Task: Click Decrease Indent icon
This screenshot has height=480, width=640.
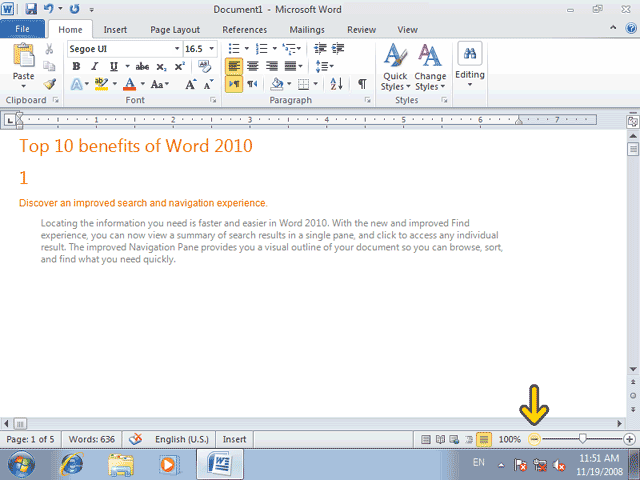Action: coord(320,49)
